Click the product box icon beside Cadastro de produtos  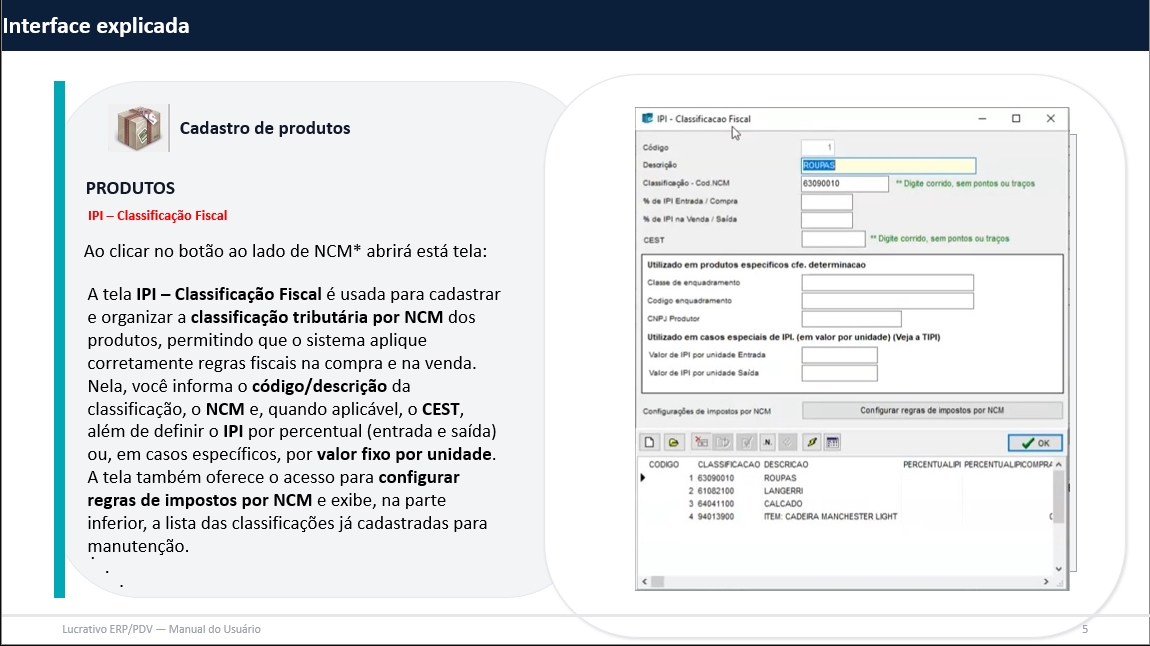[138, 128]
